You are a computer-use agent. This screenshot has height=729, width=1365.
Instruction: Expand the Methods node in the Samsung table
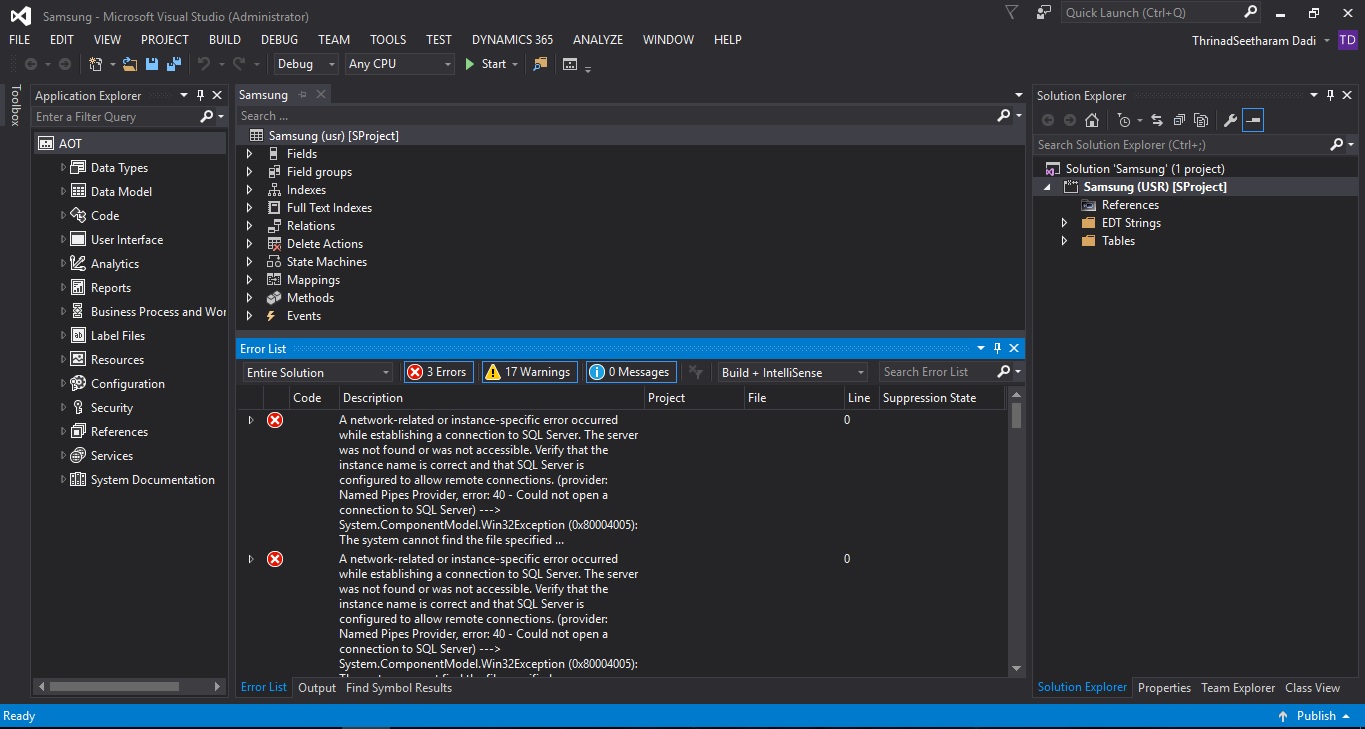point(250,298)
